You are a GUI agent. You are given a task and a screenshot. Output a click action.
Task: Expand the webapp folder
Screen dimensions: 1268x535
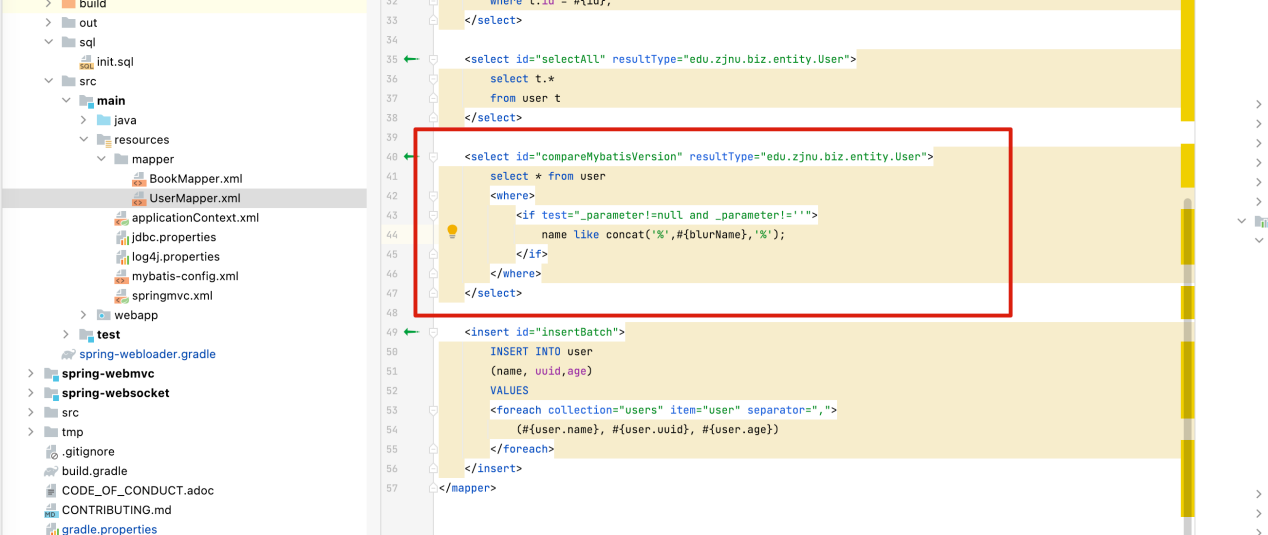tap(84, 315)
